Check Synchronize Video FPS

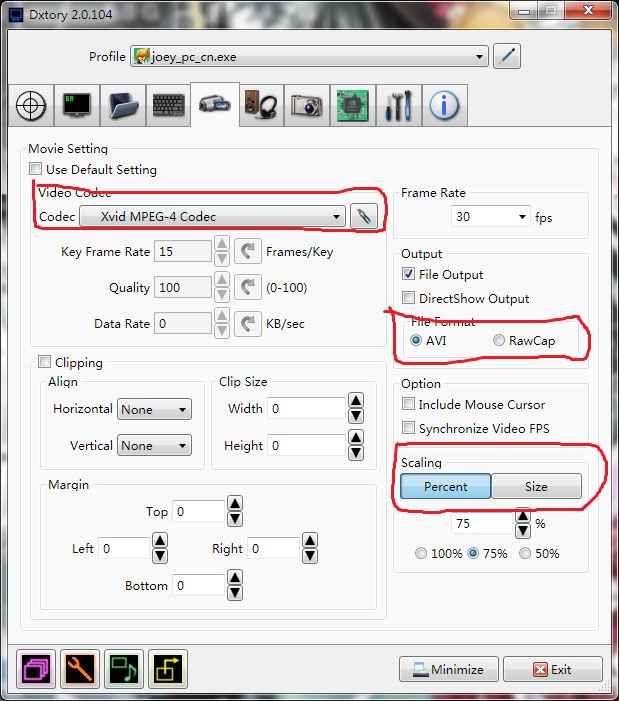click(408, 428)
